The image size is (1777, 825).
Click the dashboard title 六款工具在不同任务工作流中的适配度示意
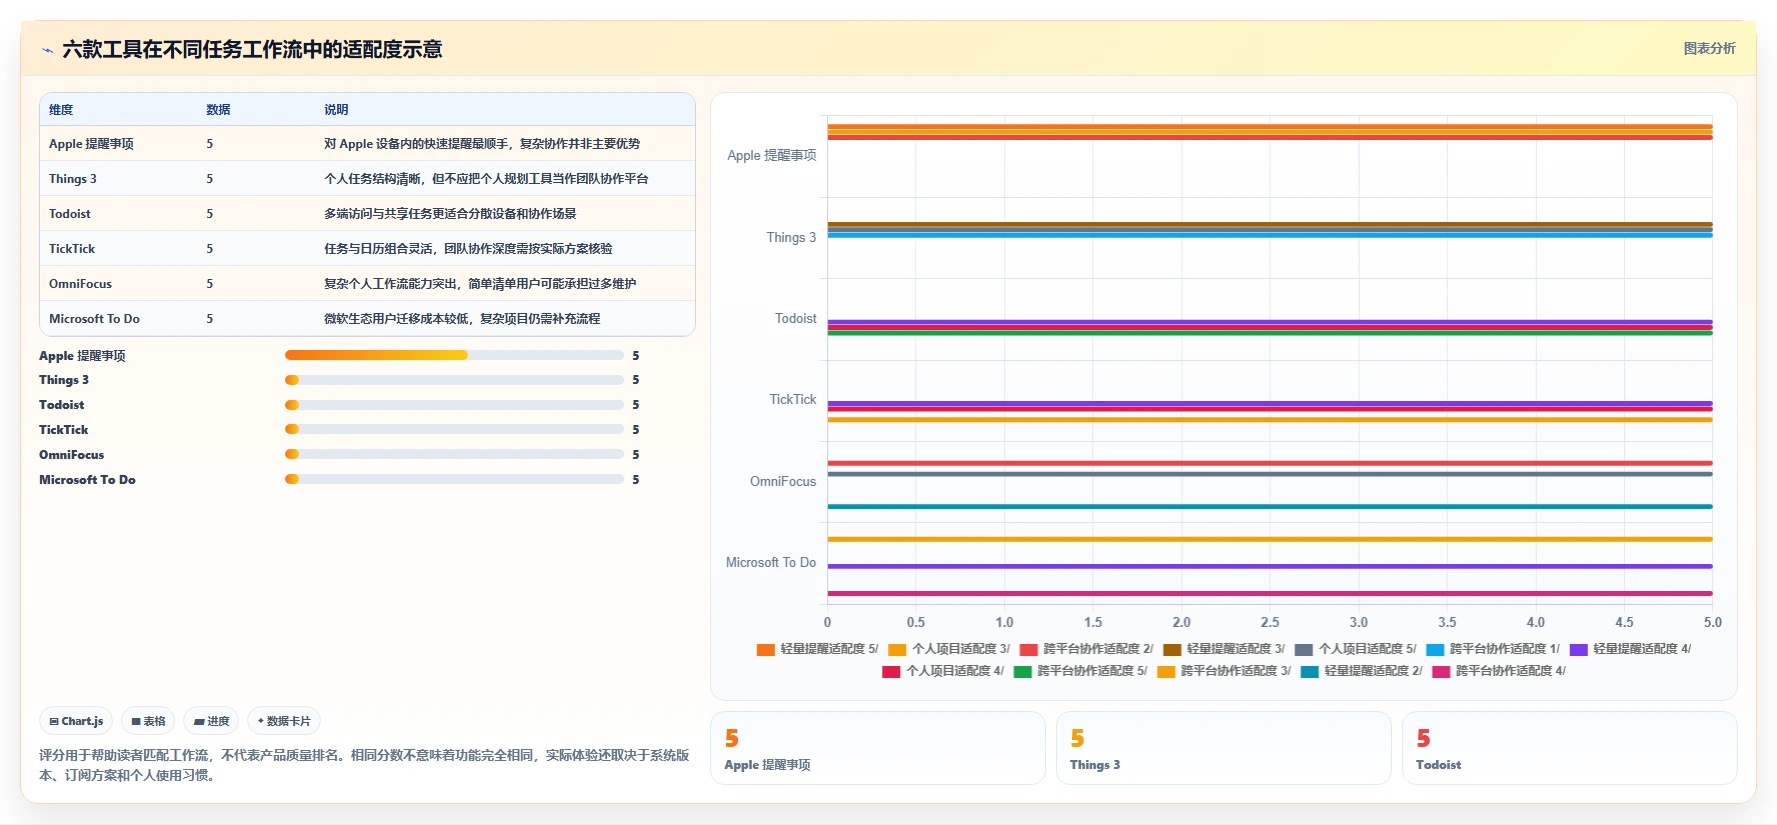point(252,49)
